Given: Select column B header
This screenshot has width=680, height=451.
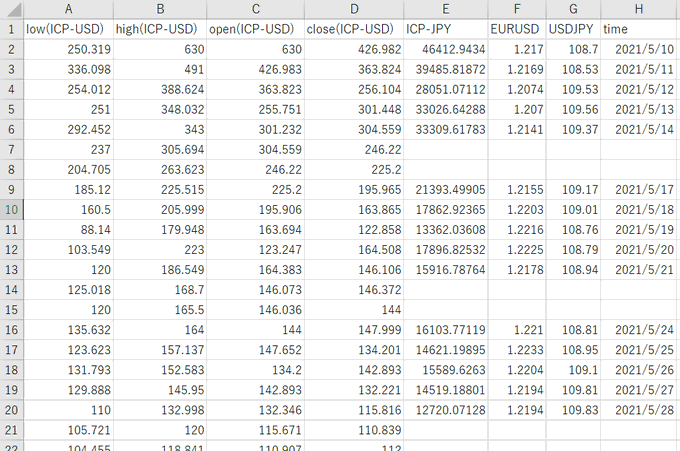Looking at the screenshot, I should 160,9.
